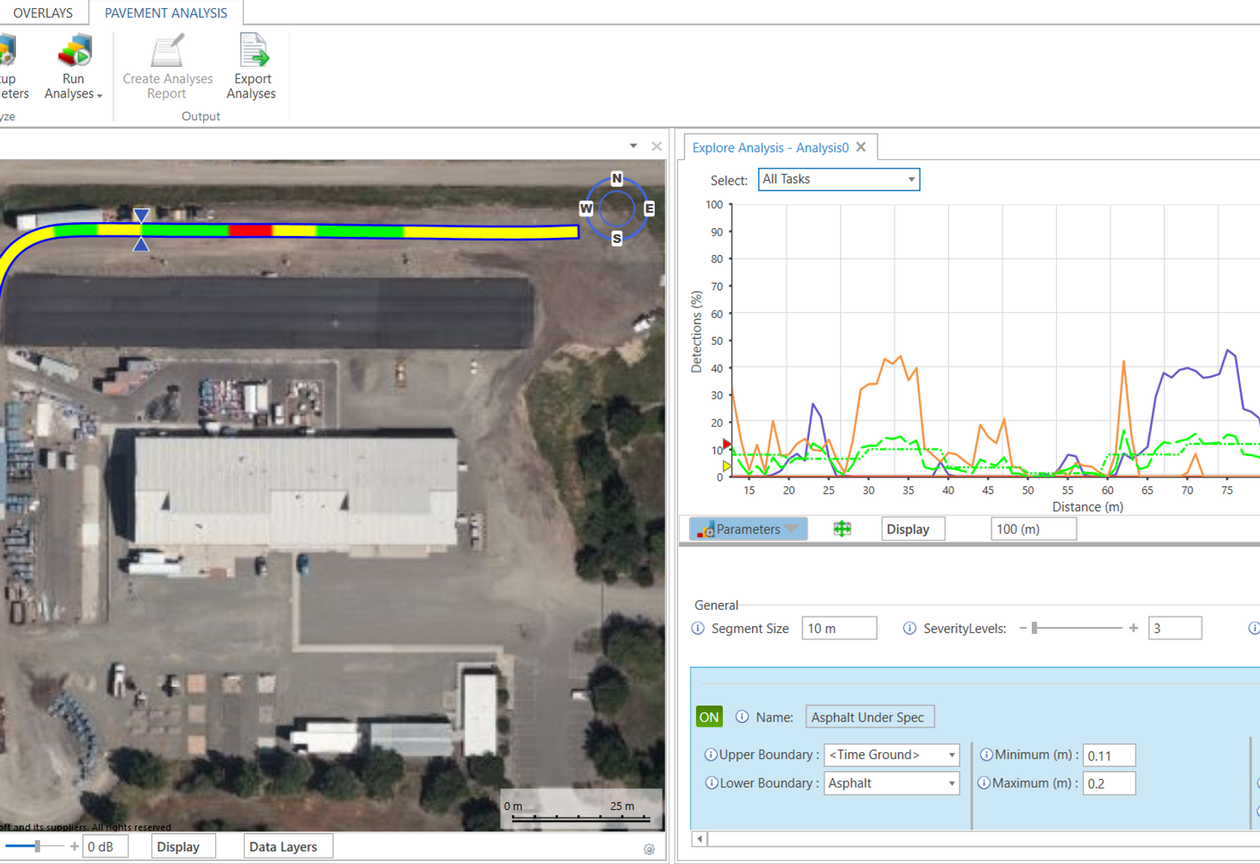Click the plus icon on the map zoom control

(x=74, y=846)
